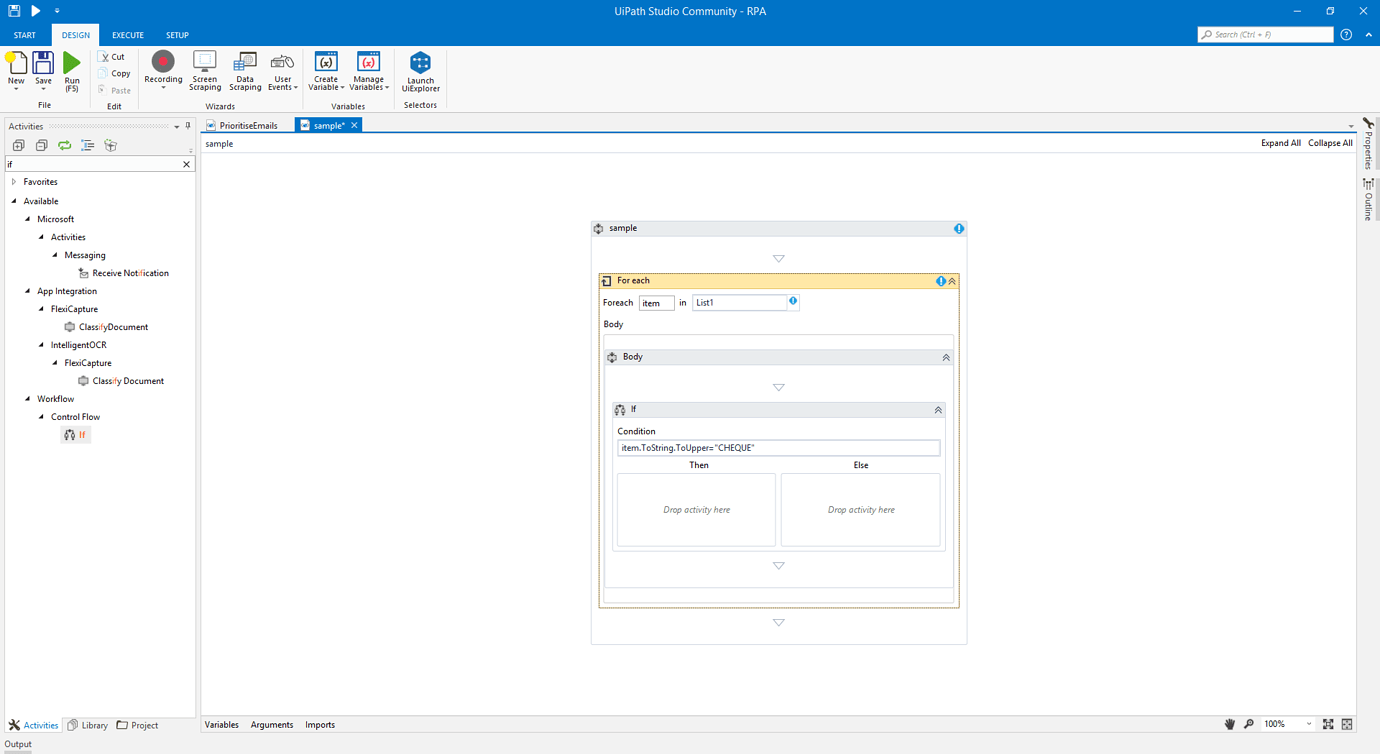
Task: Open the Imports panel
Action: (320, 725)
